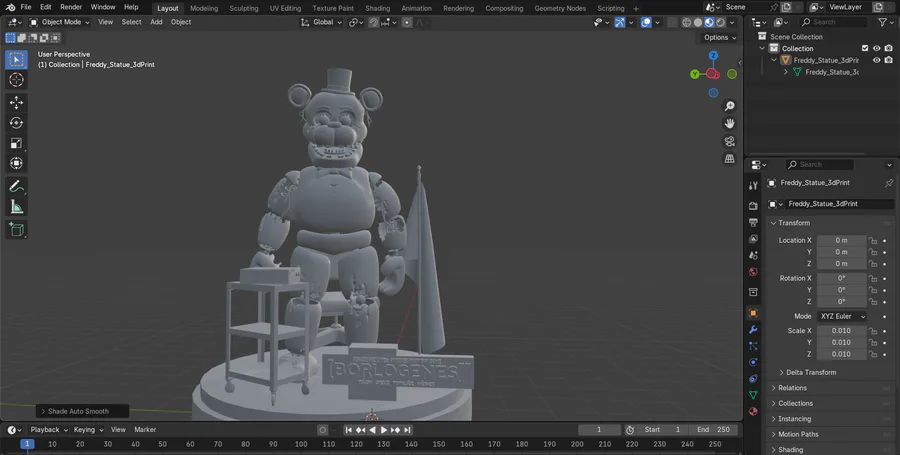Viewport: 900px width, 455px height.
Task: Open the Material properties tab
Action: point(753,411)
